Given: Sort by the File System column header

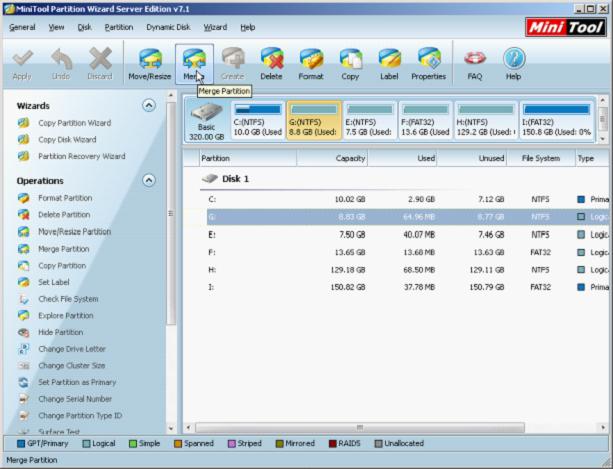Looking at the screenshot, I should tap(541, 158).
